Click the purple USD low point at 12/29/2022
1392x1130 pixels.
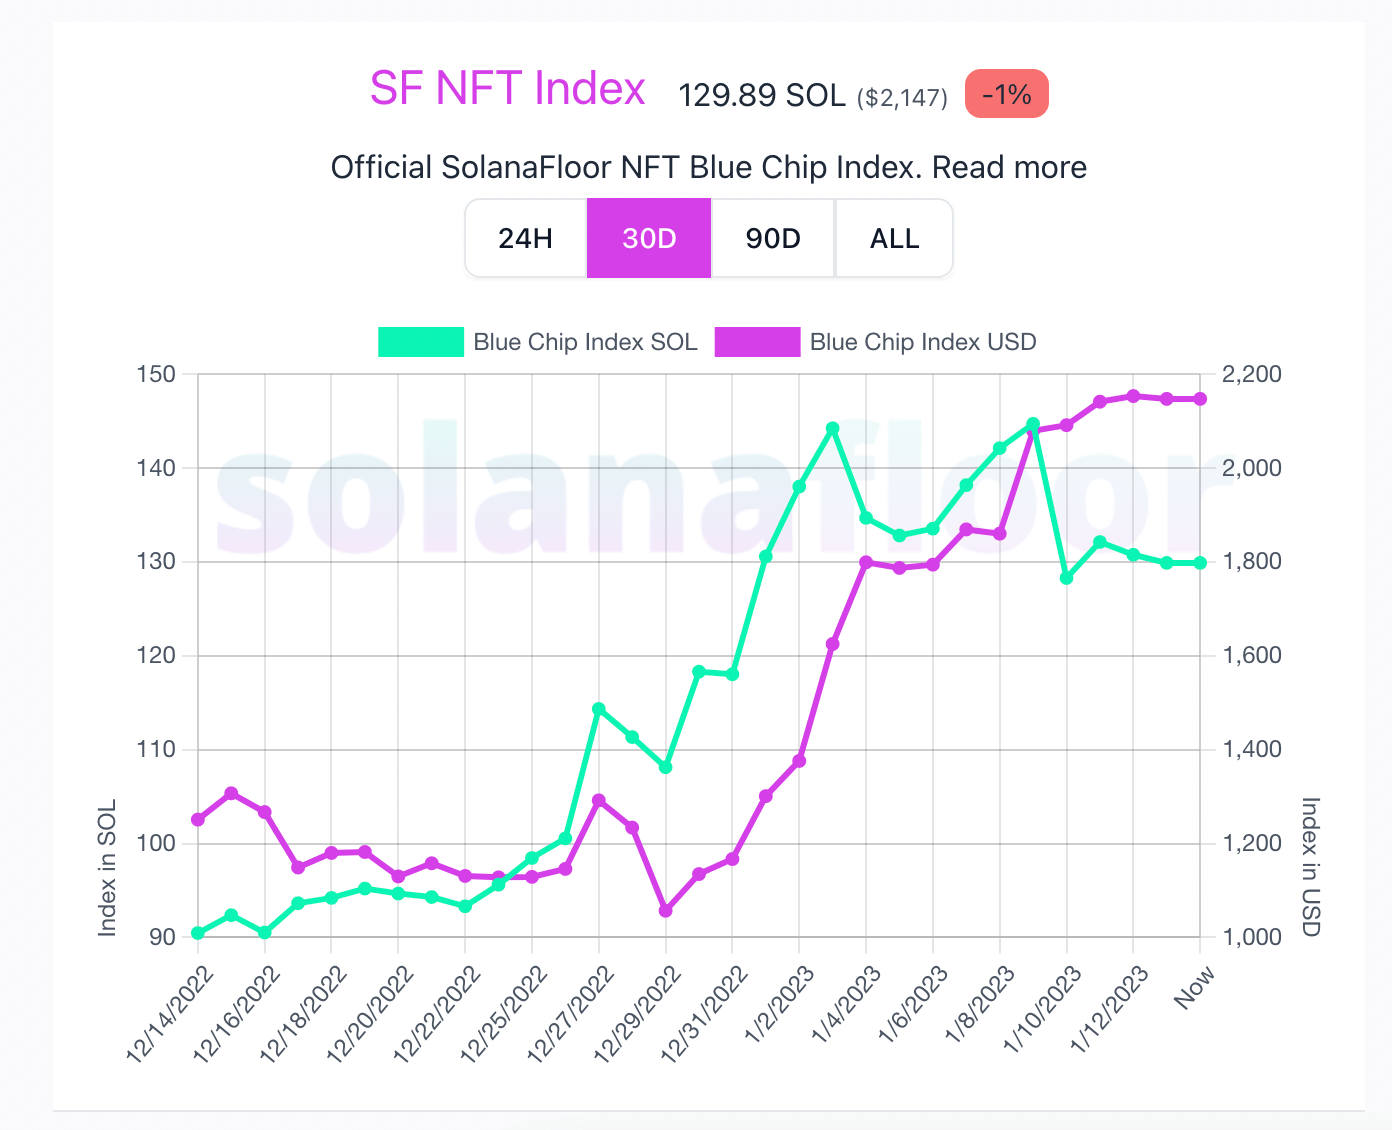665,911
